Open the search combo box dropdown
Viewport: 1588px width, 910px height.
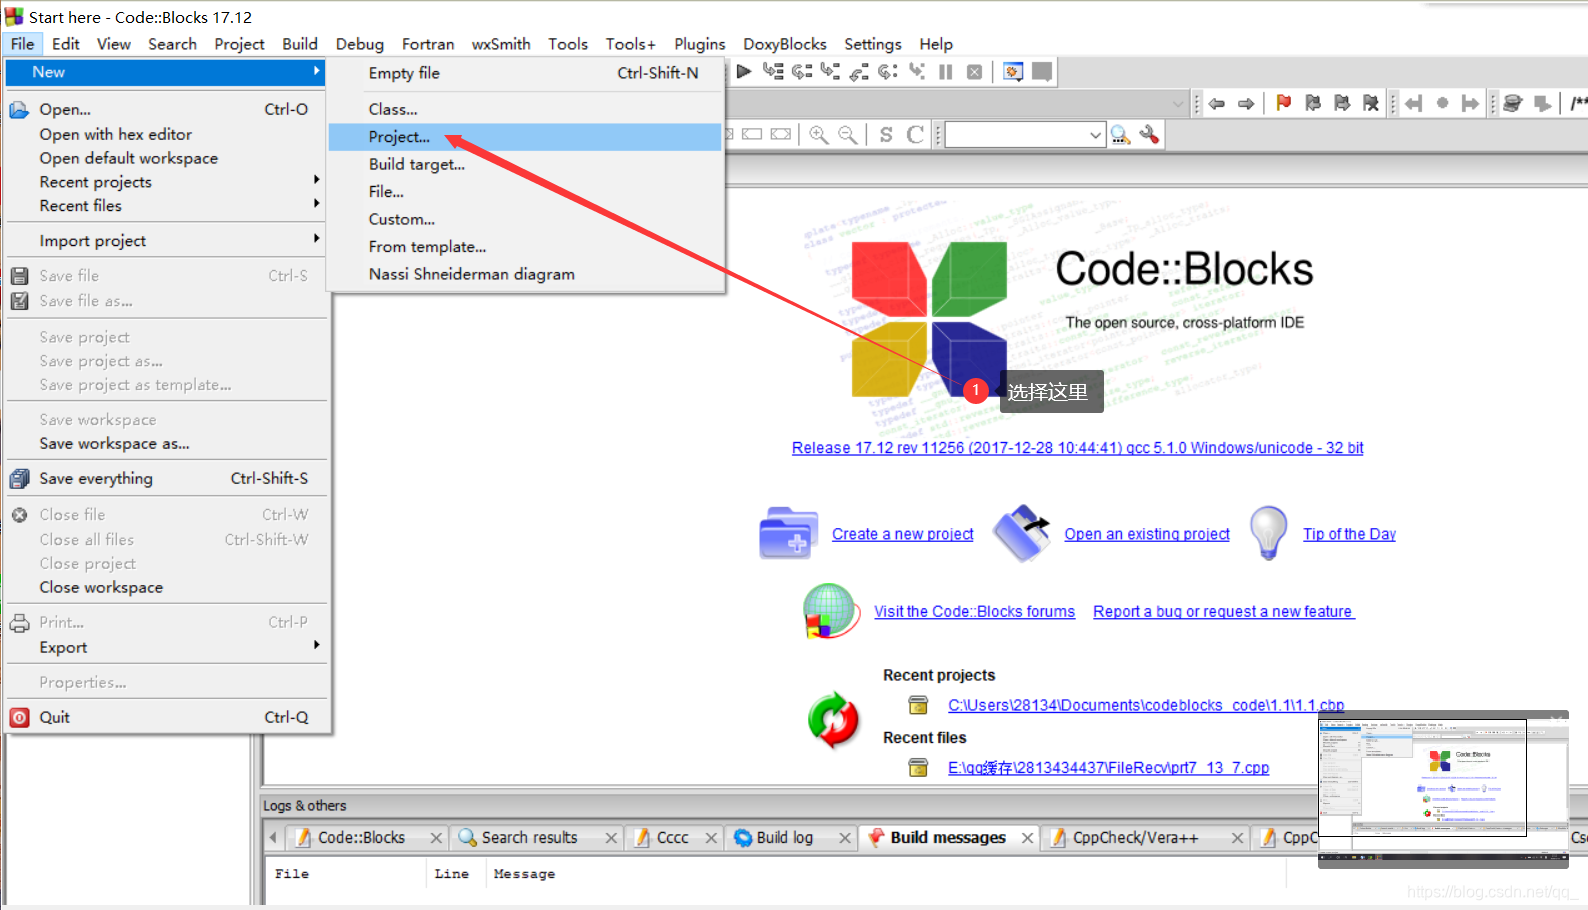coord(1095,135)
